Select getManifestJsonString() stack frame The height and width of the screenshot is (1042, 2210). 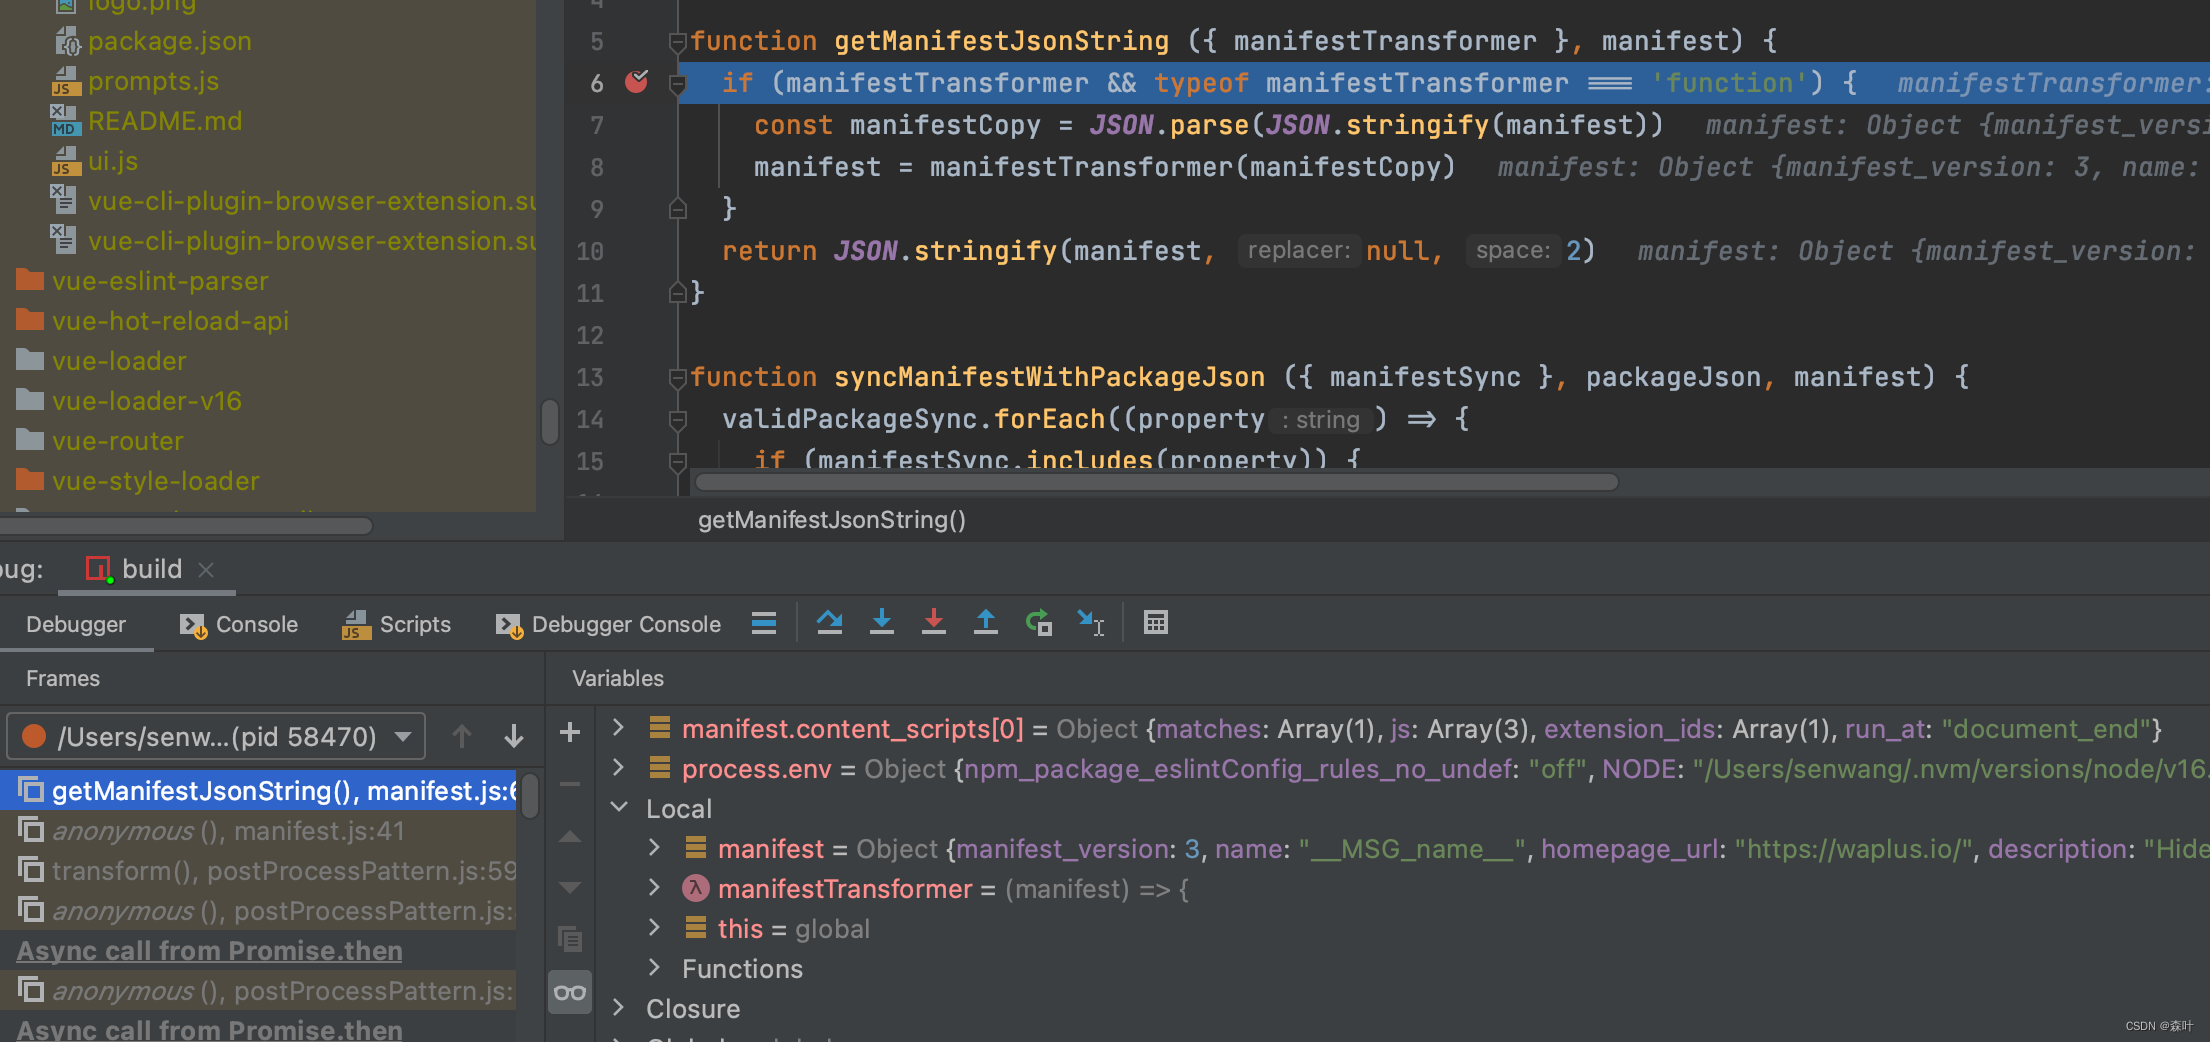click(x=258, y=791)
